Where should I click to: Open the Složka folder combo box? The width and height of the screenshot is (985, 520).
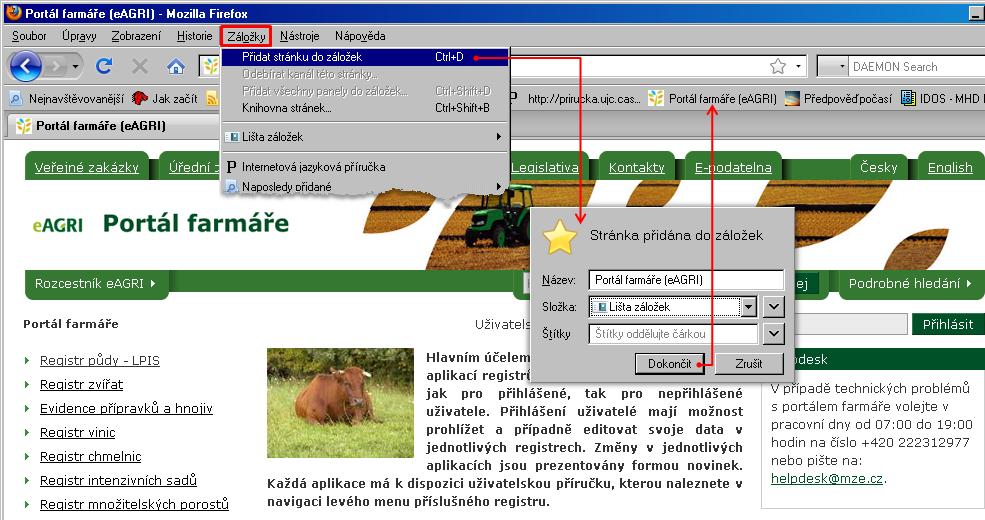(x=672, y=307)
